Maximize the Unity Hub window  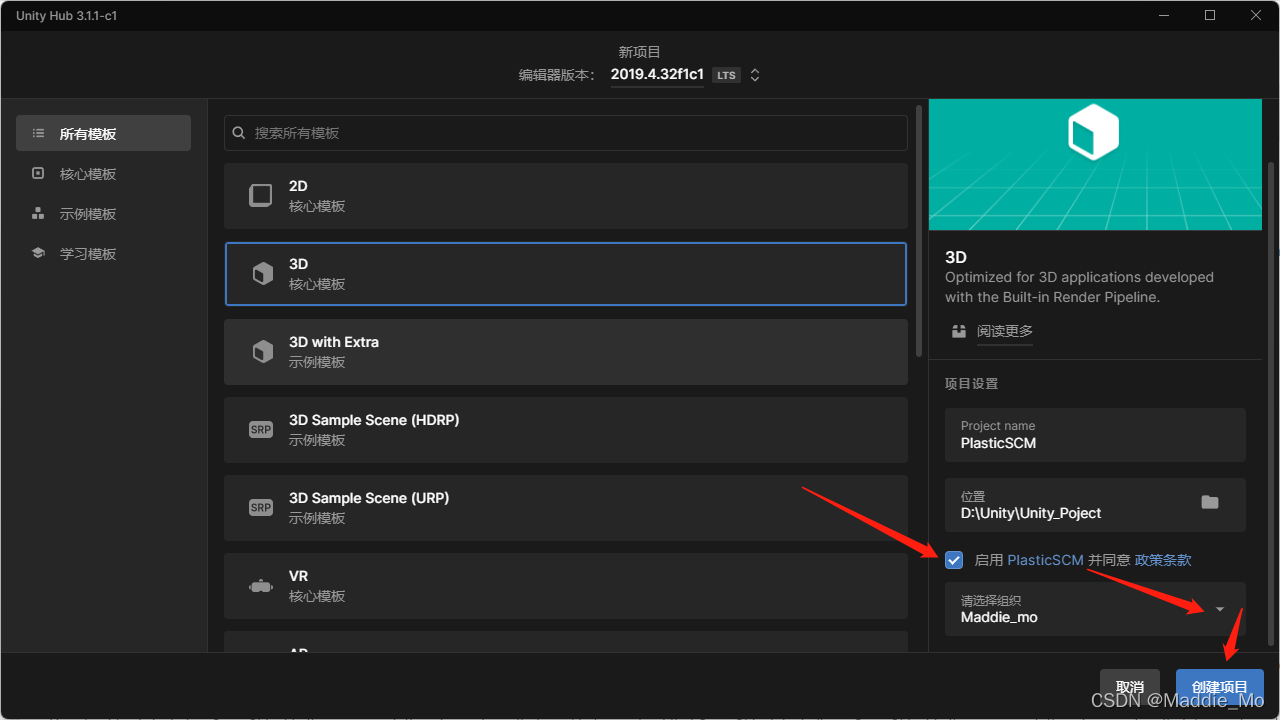pyautogui.click(x=1210, y=15)
